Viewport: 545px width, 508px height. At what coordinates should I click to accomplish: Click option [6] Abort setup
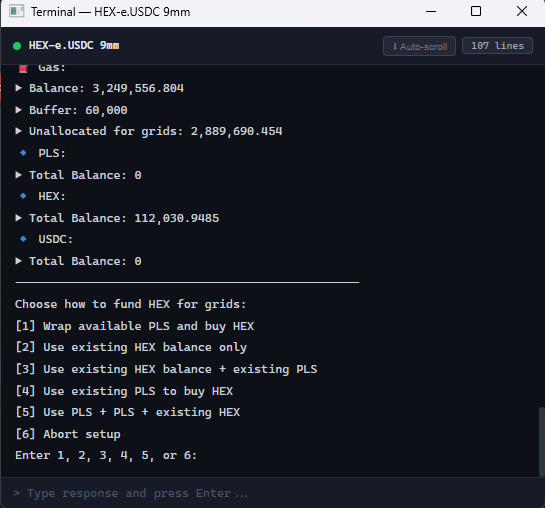click(68, 434)
